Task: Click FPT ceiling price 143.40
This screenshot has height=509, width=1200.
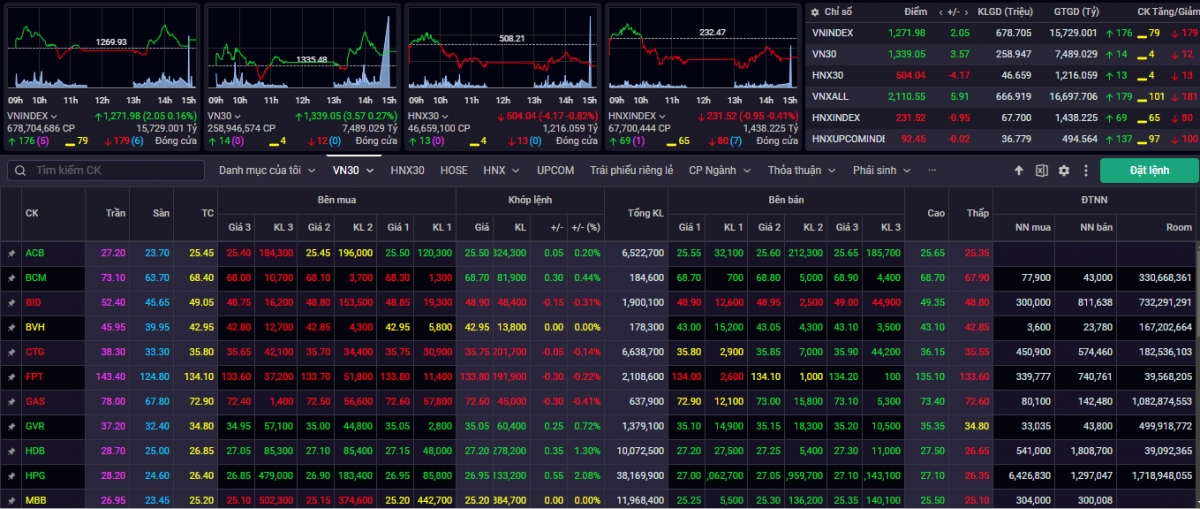Action: pyautogui.click(x=111, y=376)
